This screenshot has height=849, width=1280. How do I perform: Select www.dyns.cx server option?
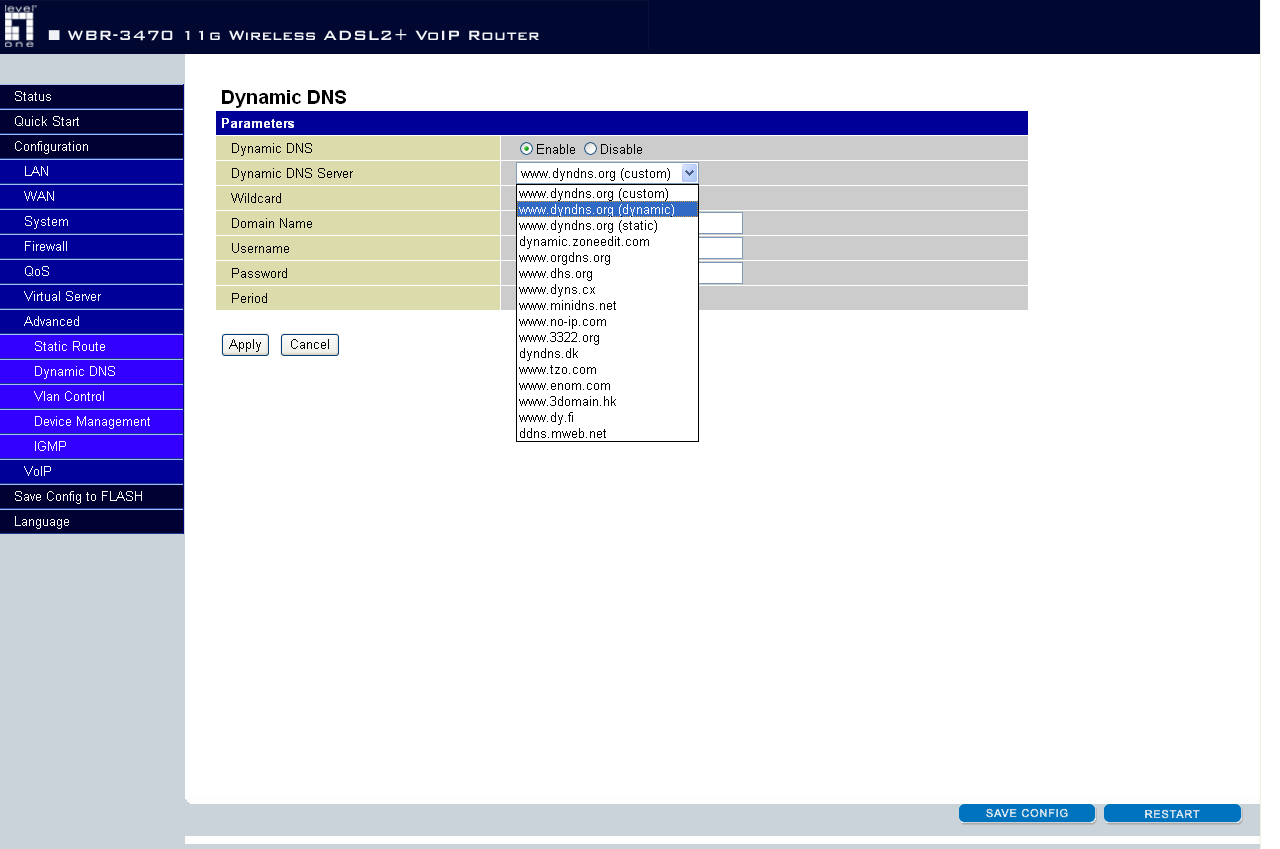click(607, 289)
